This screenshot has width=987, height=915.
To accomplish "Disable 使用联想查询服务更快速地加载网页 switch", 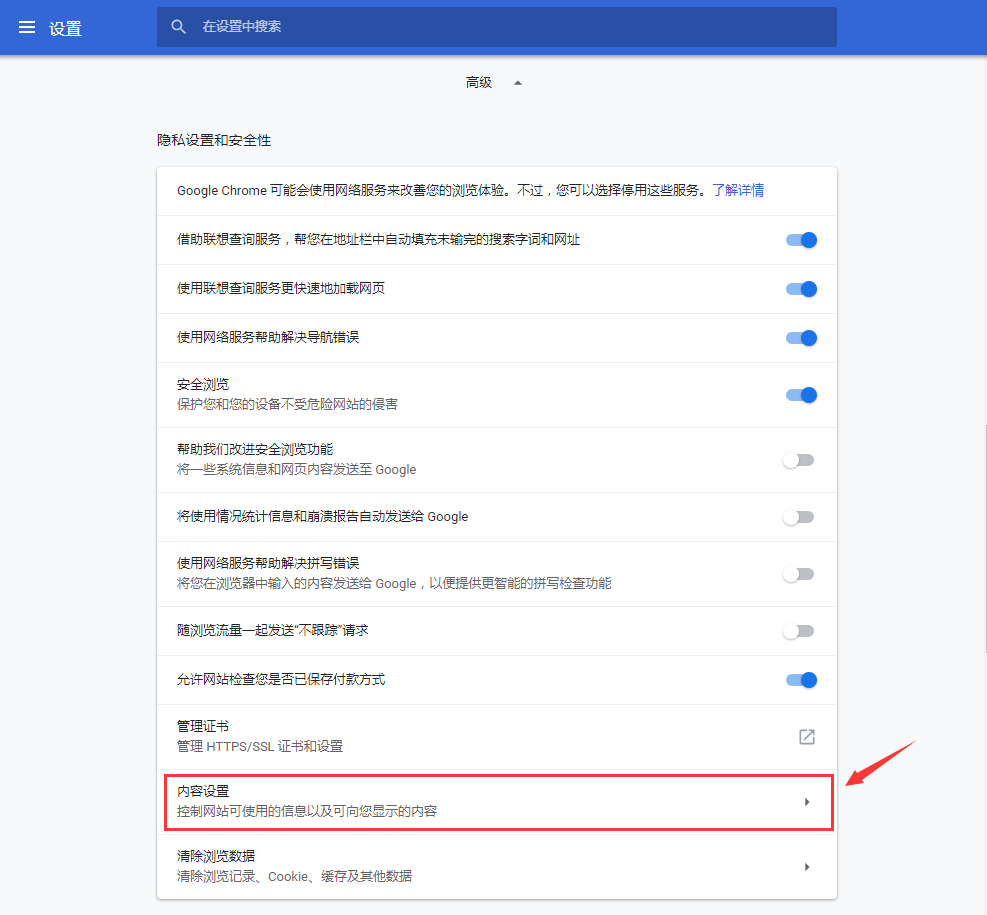I will tap(801, 289).
